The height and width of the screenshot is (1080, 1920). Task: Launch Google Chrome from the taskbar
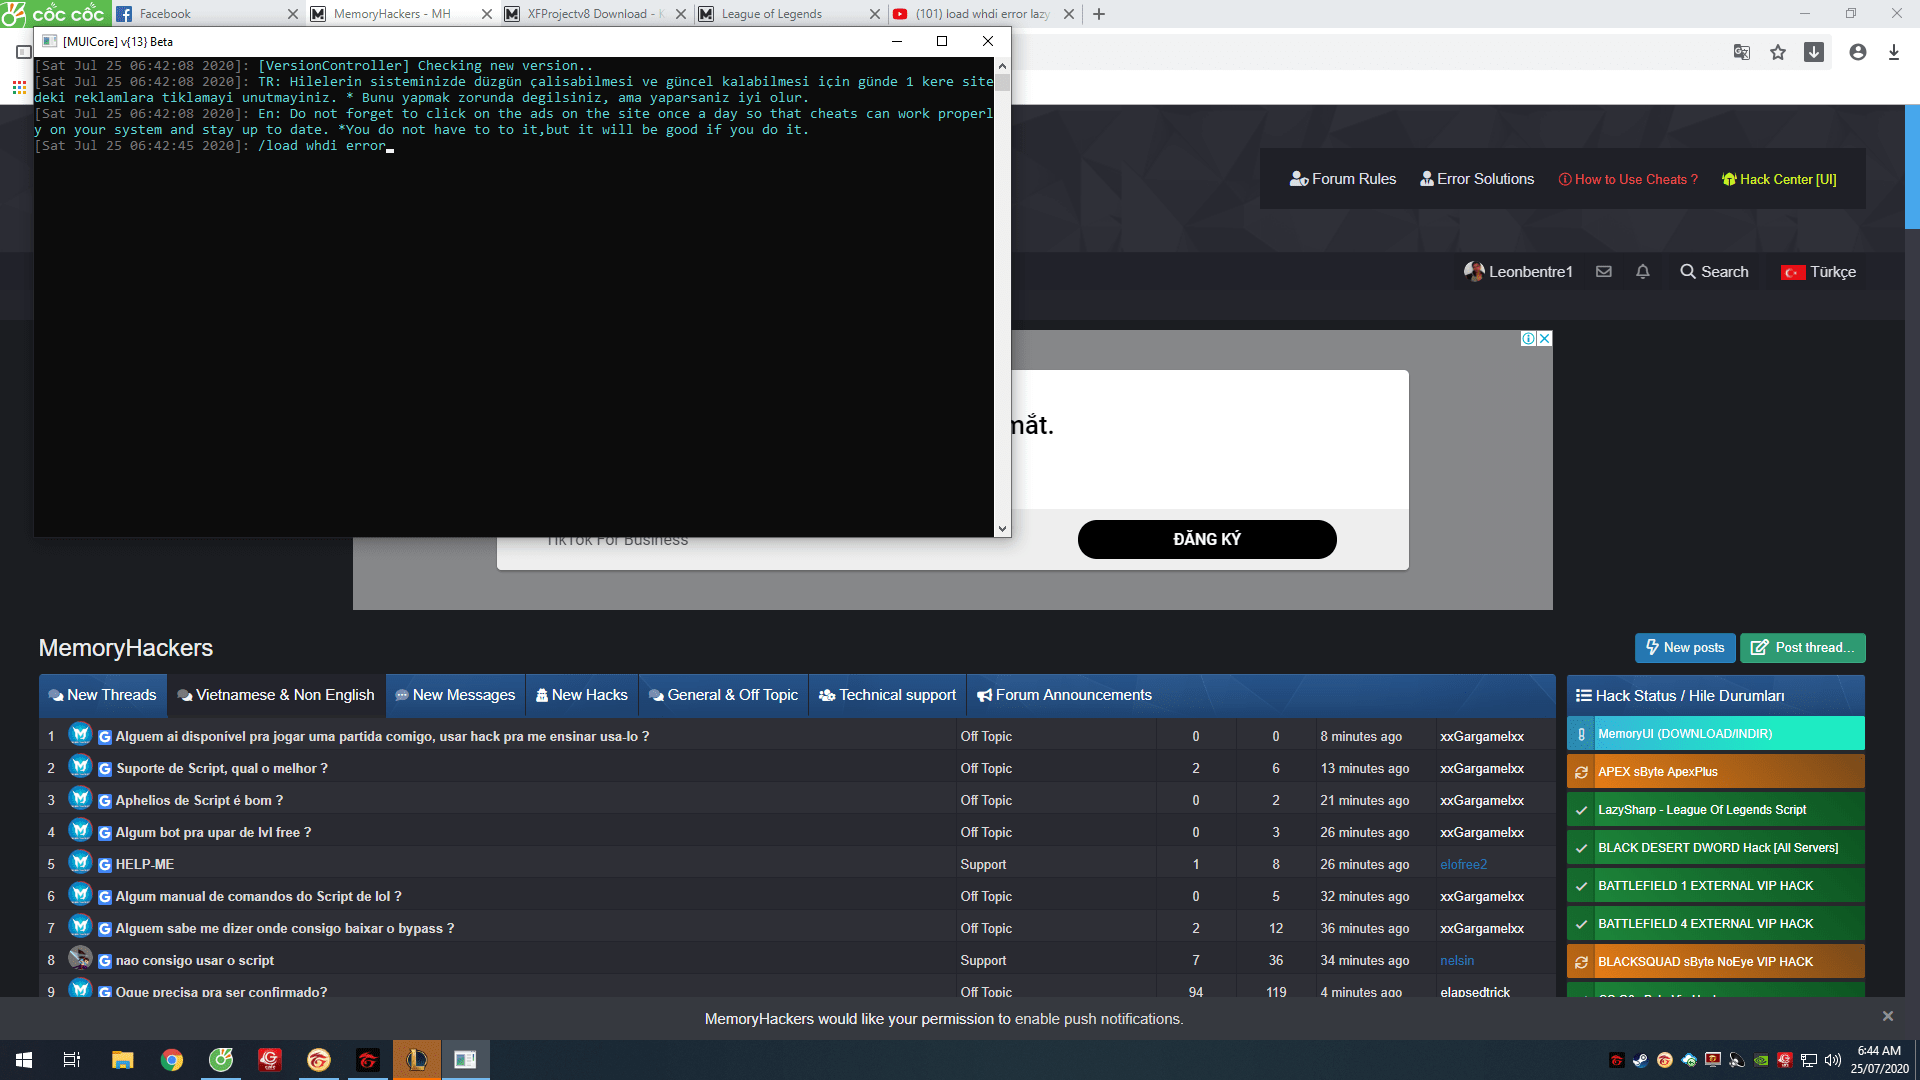[172, 1060]
